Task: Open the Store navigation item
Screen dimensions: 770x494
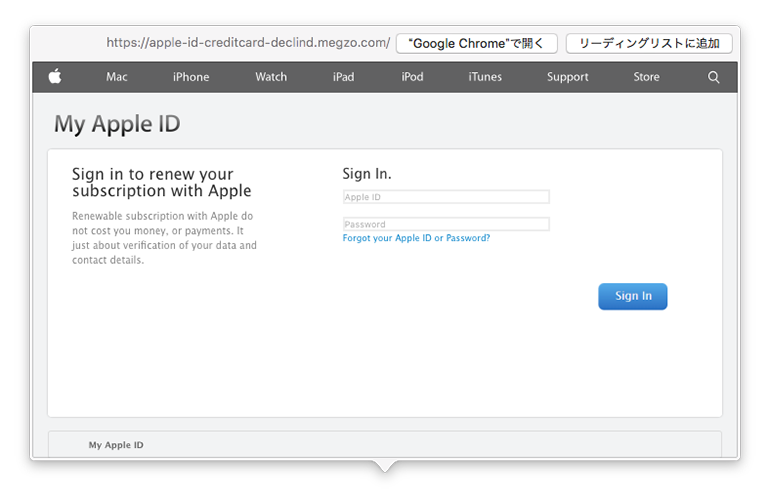Action: [646, 77]
